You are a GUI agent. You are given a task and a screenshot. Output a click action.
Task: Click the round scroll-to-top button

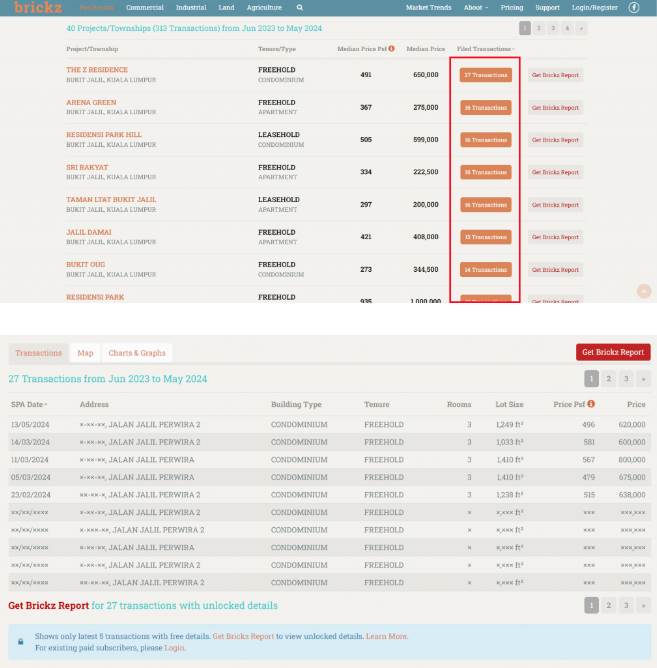(644, 291)
